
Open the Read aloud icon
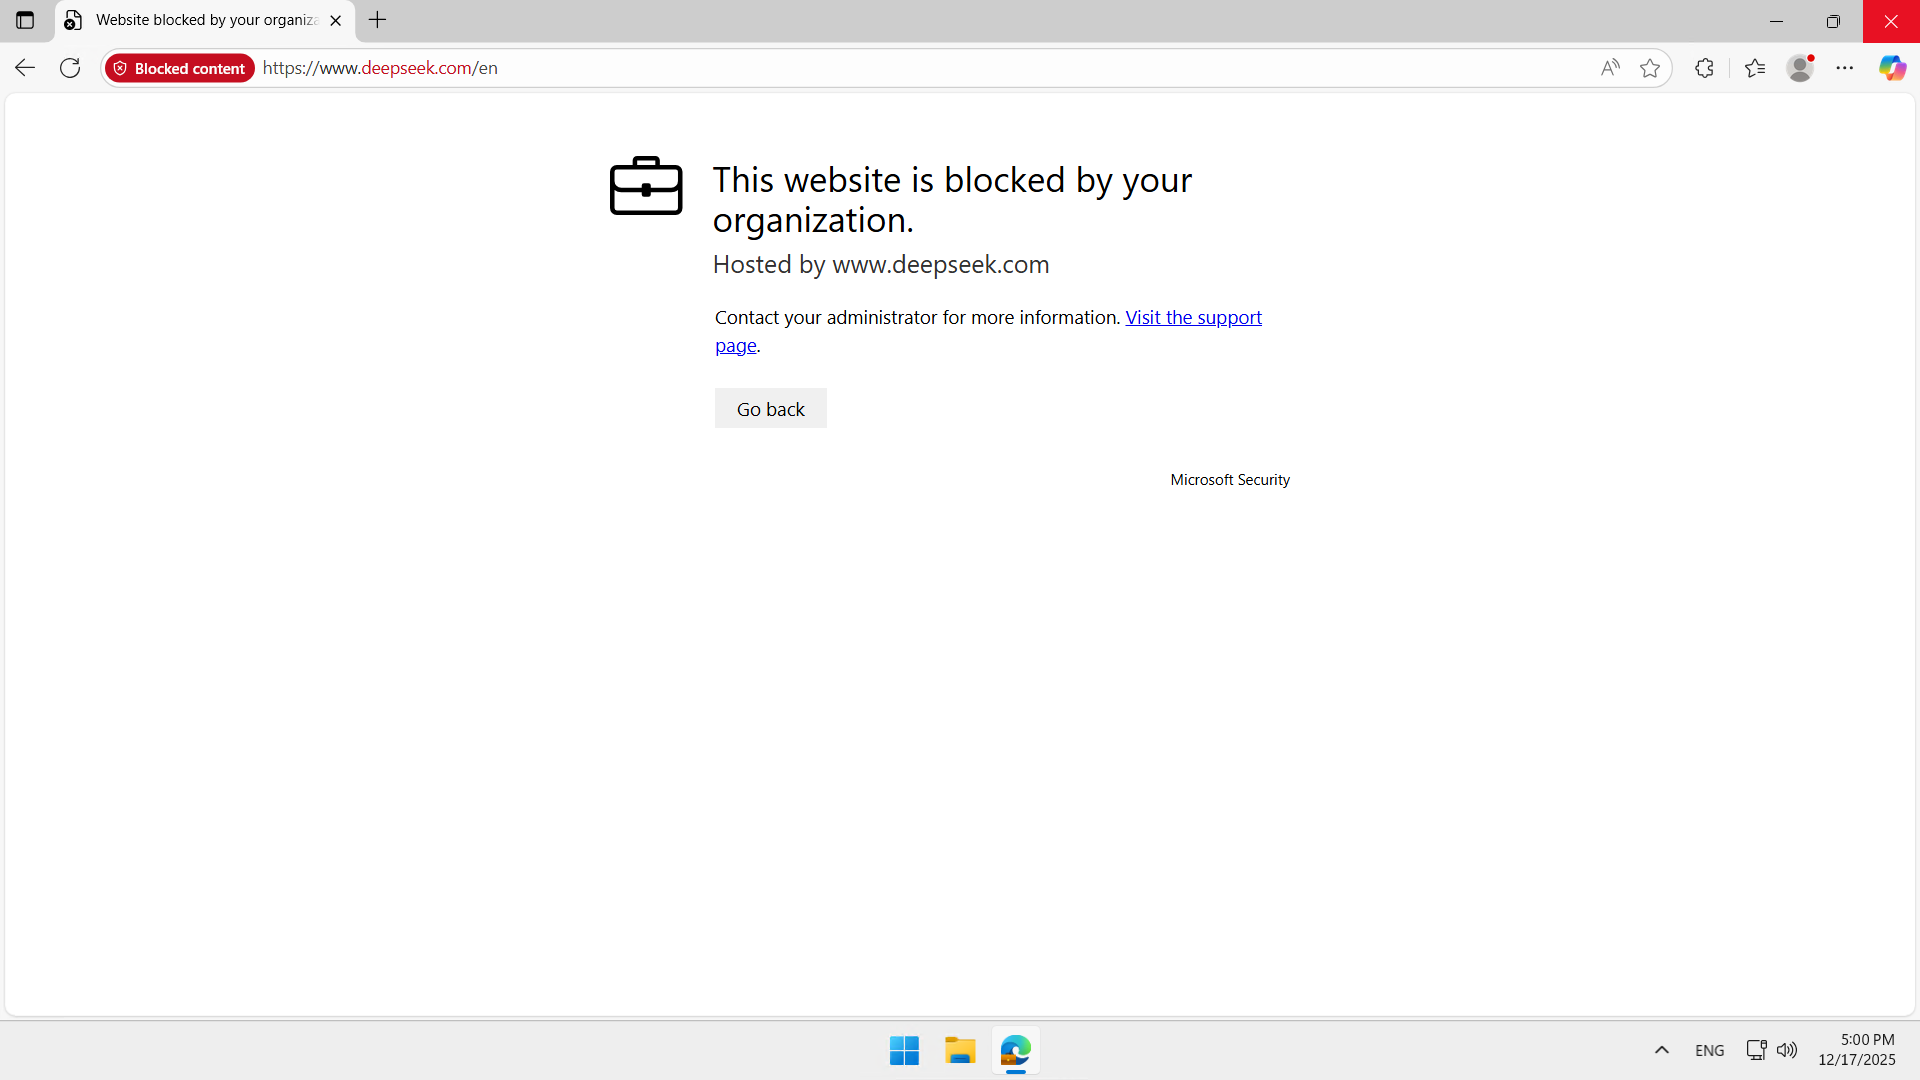point(1609,68)
